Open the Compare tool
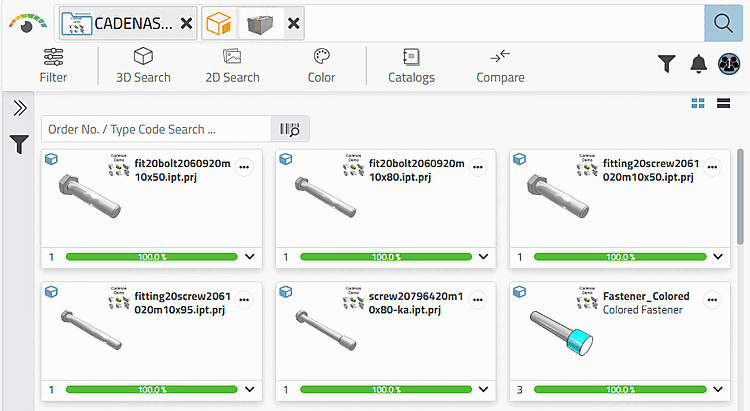The width and height of the screenshot is (750, 411). coord(500,65)
